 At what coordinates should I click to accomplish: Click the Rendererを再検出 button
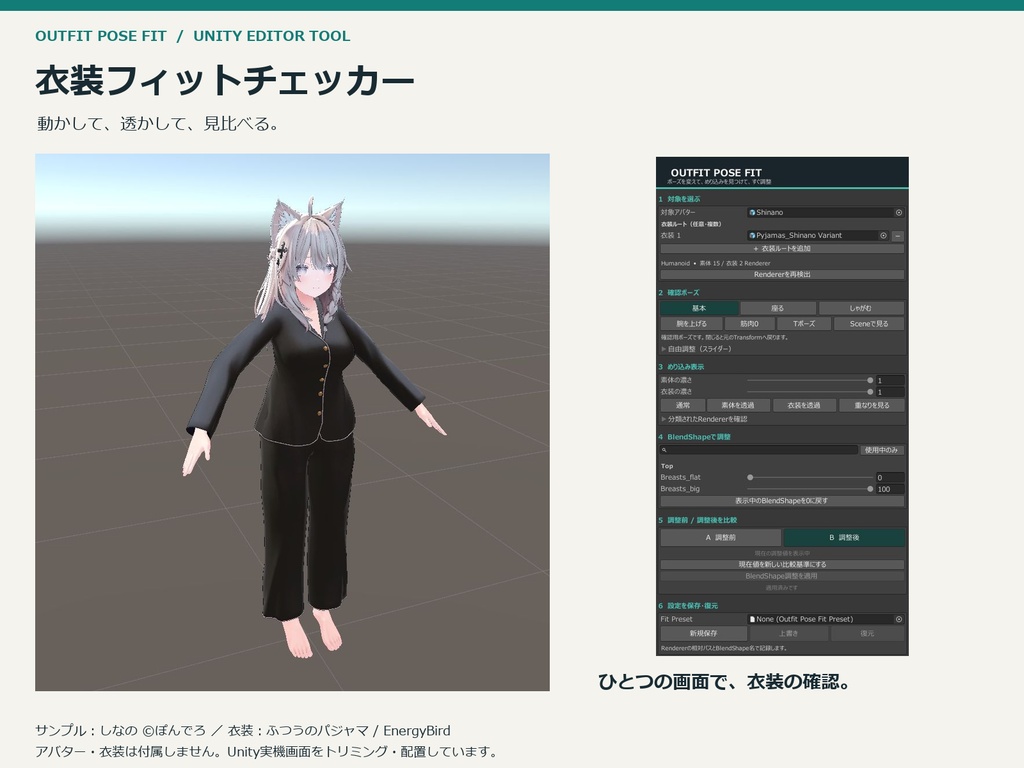click(x=782, y=275)
